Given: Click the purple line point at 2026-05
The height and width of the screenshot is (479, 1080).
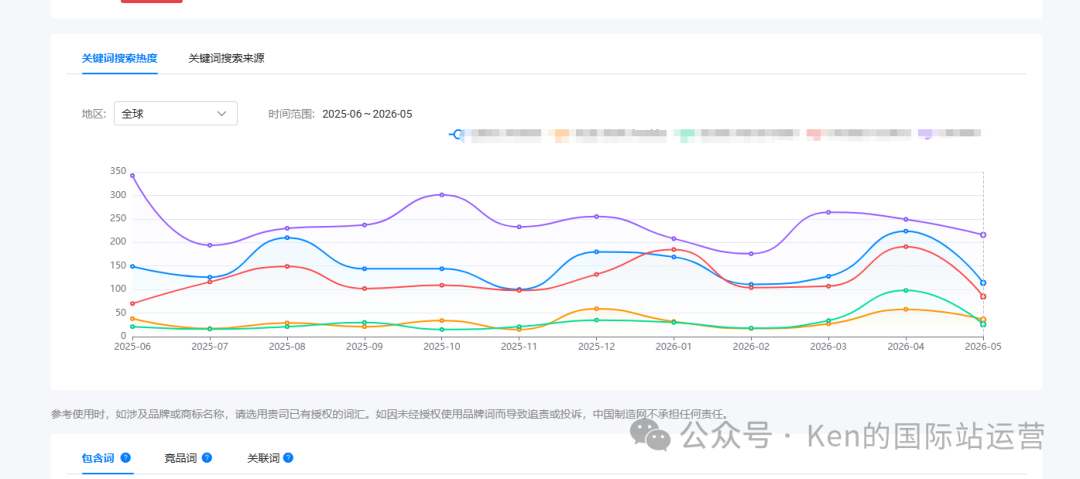Looking at the screenshot, I should (x=983, y=234).
